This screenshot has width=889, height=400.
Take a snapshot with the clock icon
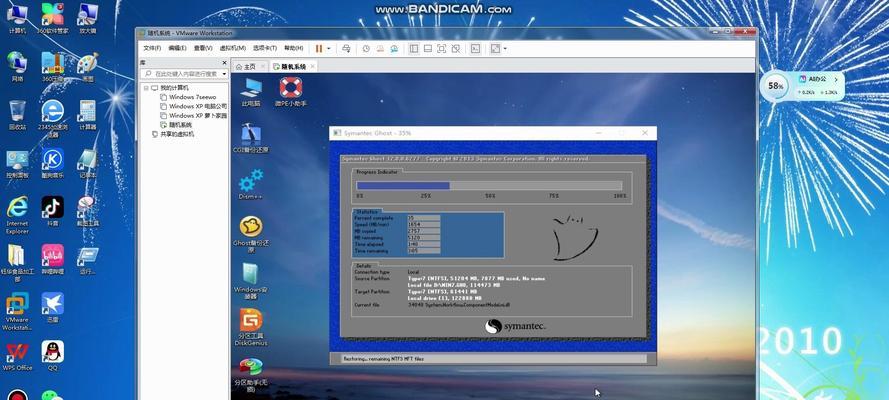coord(366,49)
